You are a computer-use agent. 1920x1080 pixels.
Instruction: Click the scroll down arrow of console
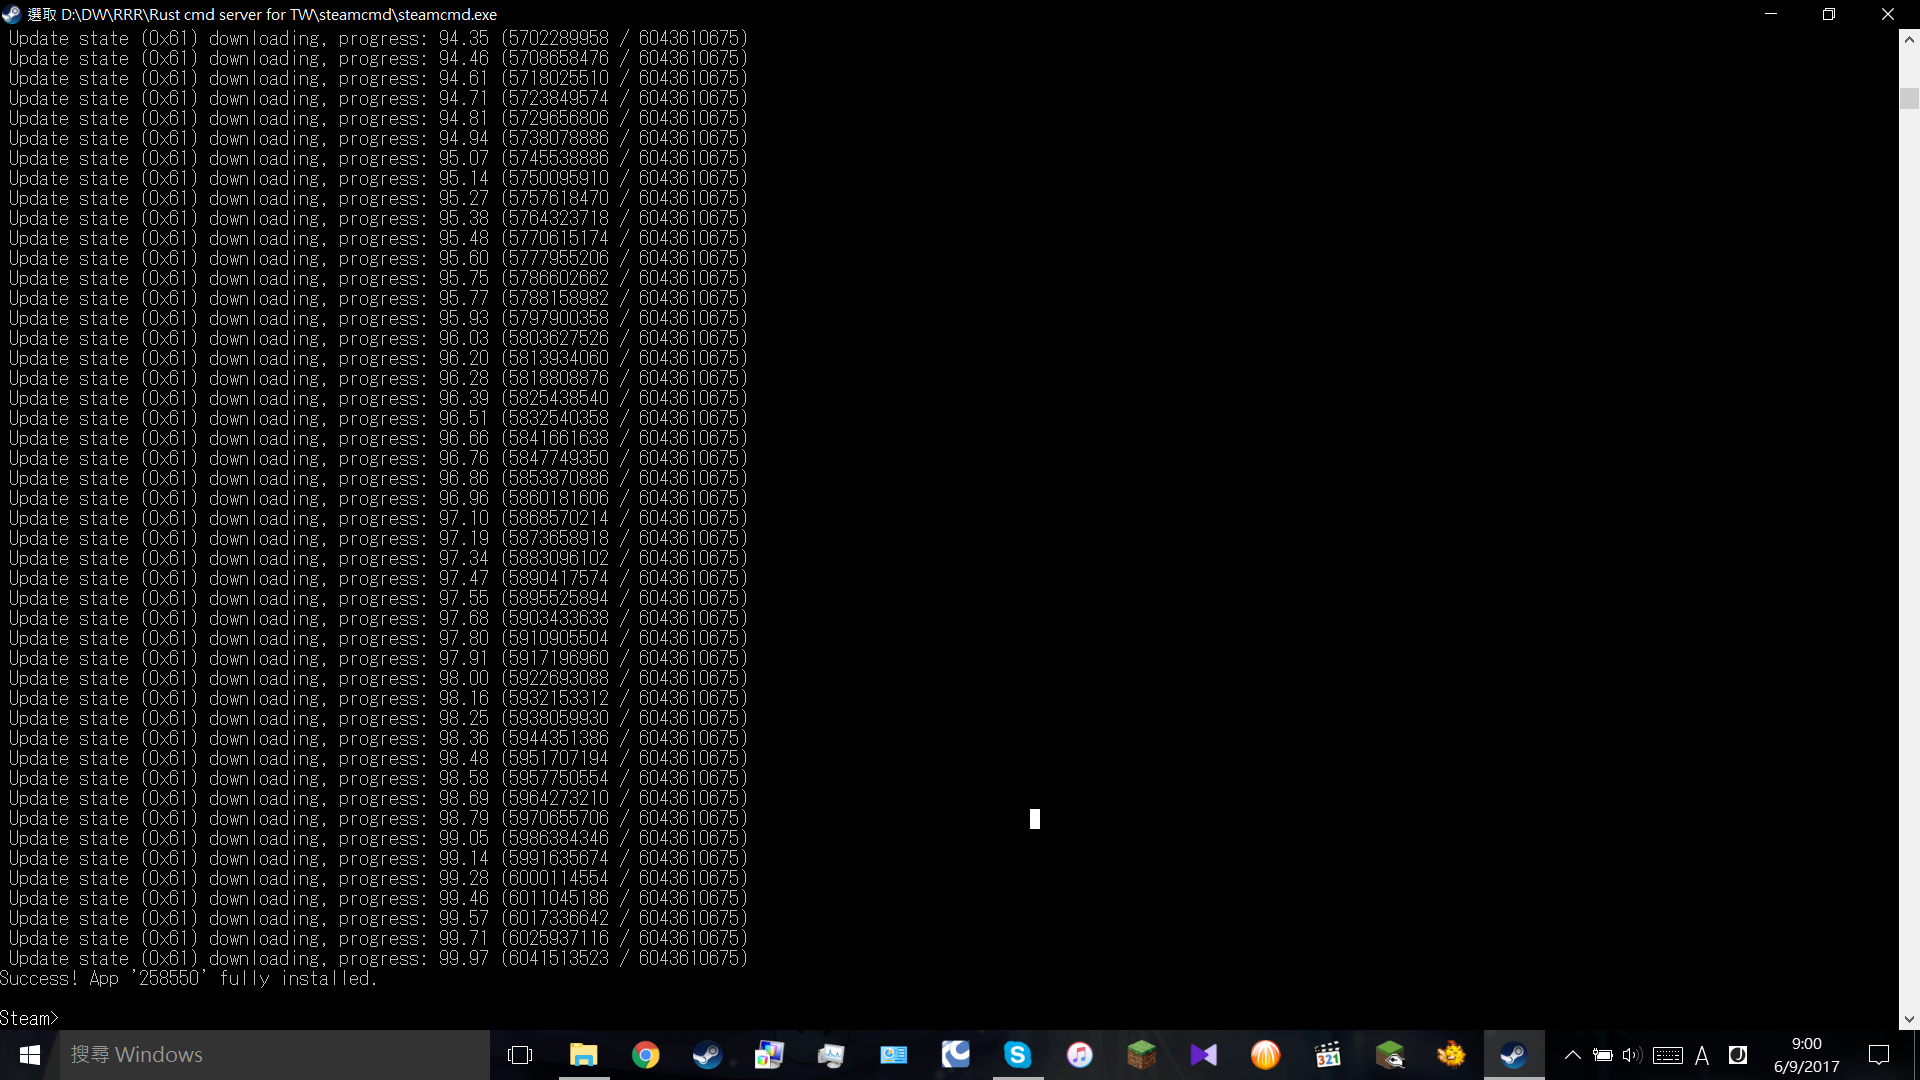point(1909,1020)
